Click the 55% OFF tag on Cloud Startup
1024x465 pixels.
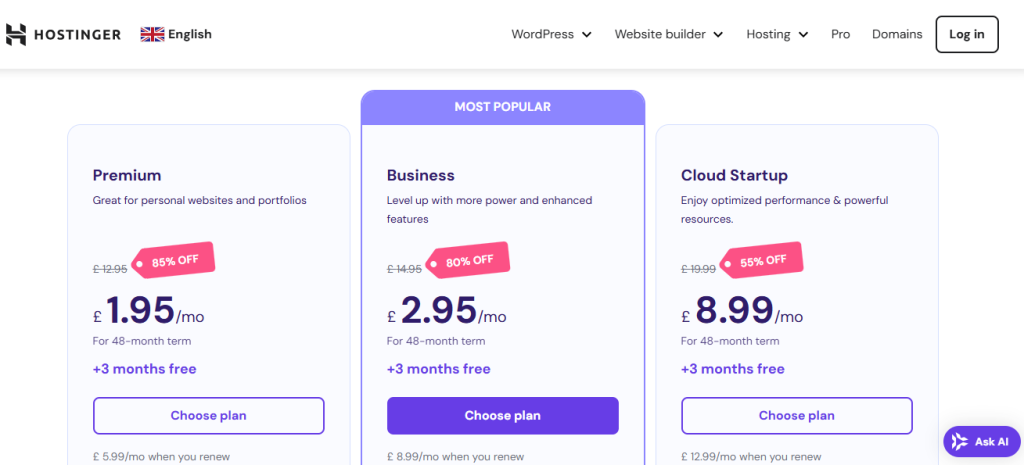(761, 261)
